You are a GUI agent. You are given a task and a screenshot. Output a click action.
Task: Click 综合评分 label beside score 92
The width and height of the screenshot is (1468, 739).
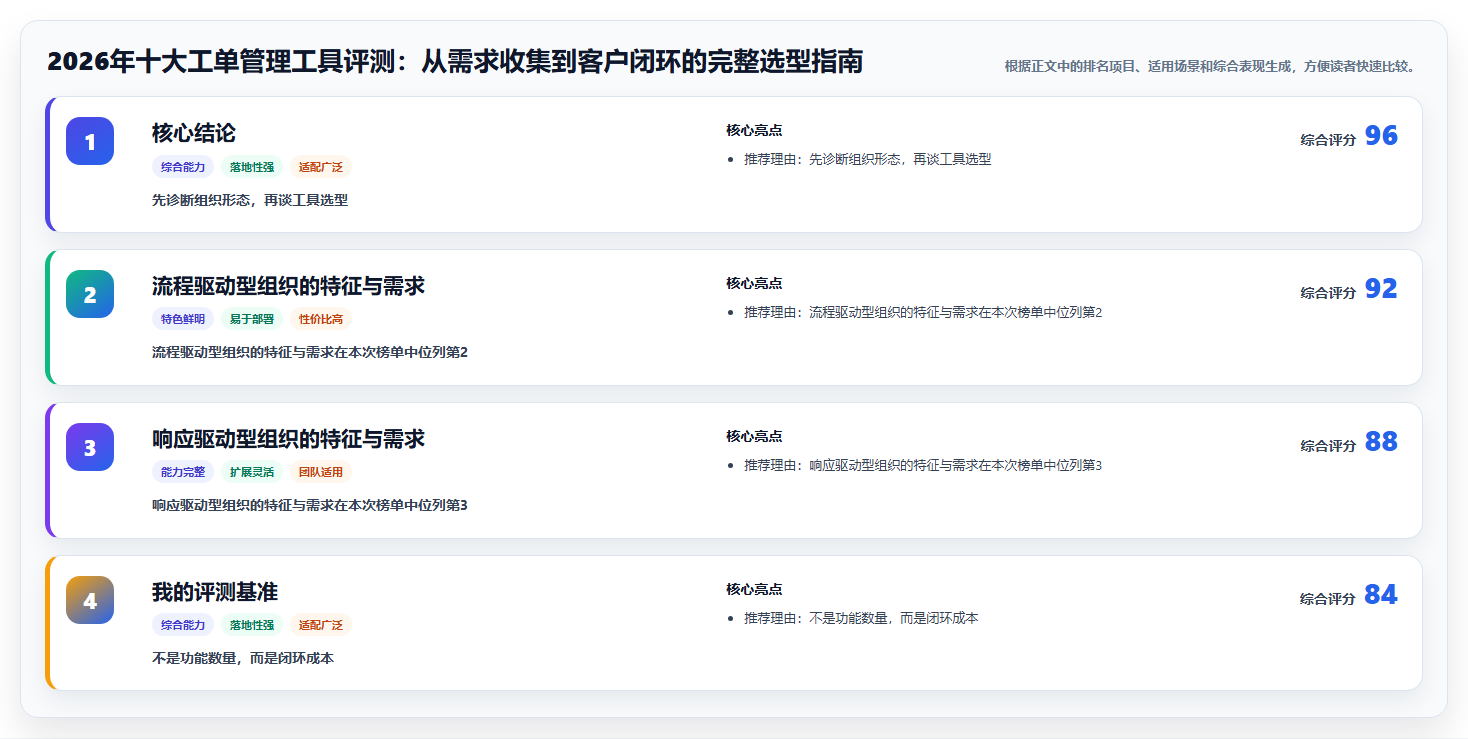click(1328, 293)
